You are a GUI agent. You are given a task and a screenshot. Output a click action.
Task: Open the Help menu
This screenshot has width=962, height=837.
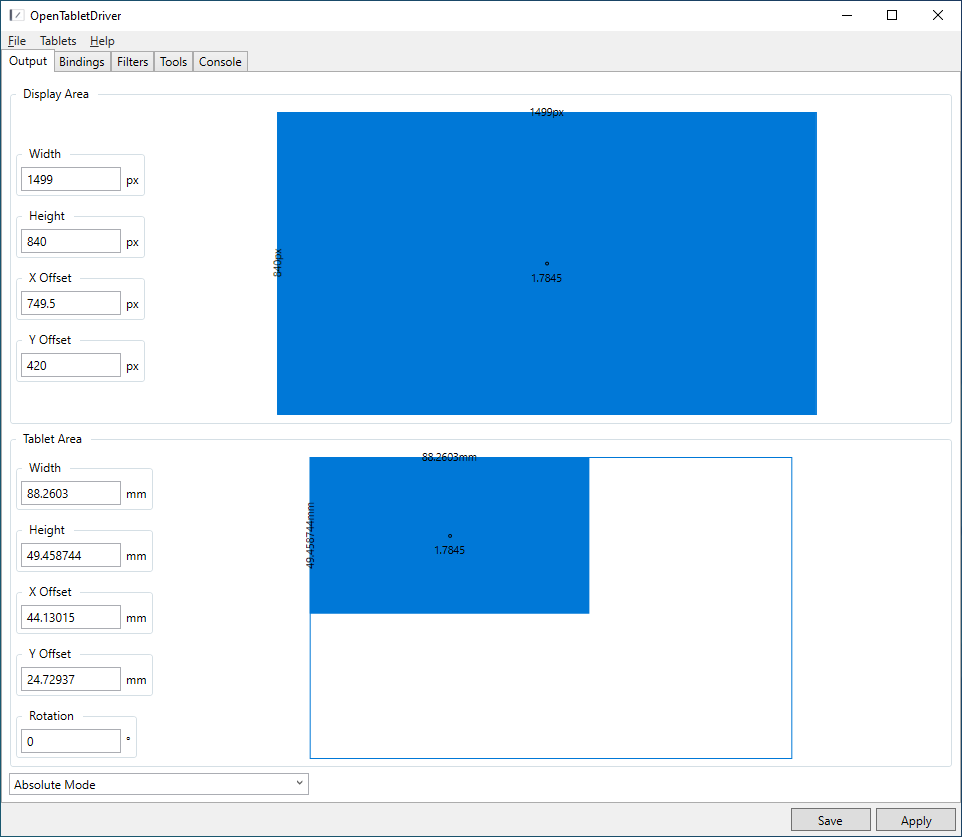[x=102, y=40]
